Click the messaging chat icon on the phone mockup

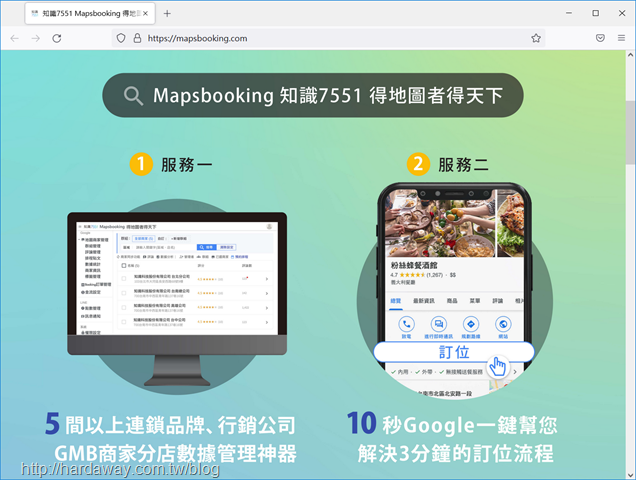(438, 324)
